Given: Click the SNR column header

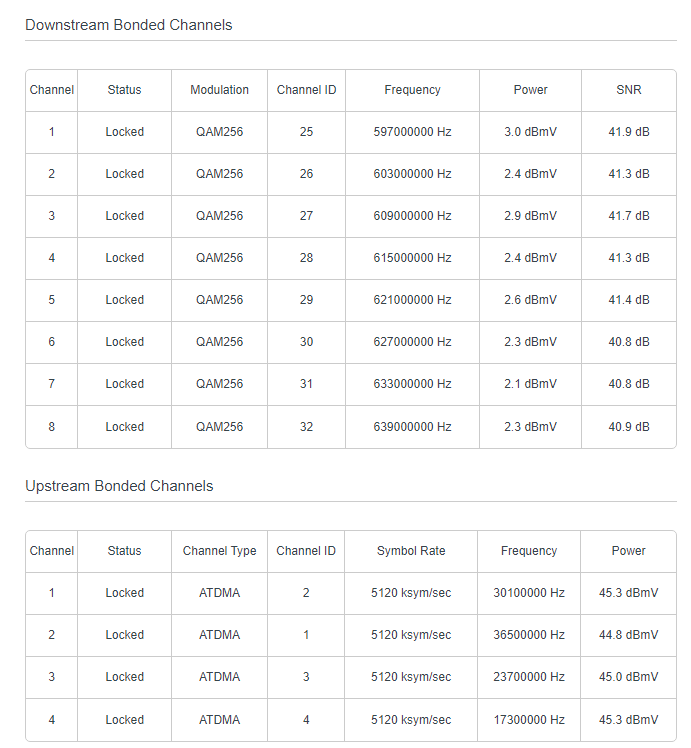Looking at the screenshot, I should pos(628,90).
